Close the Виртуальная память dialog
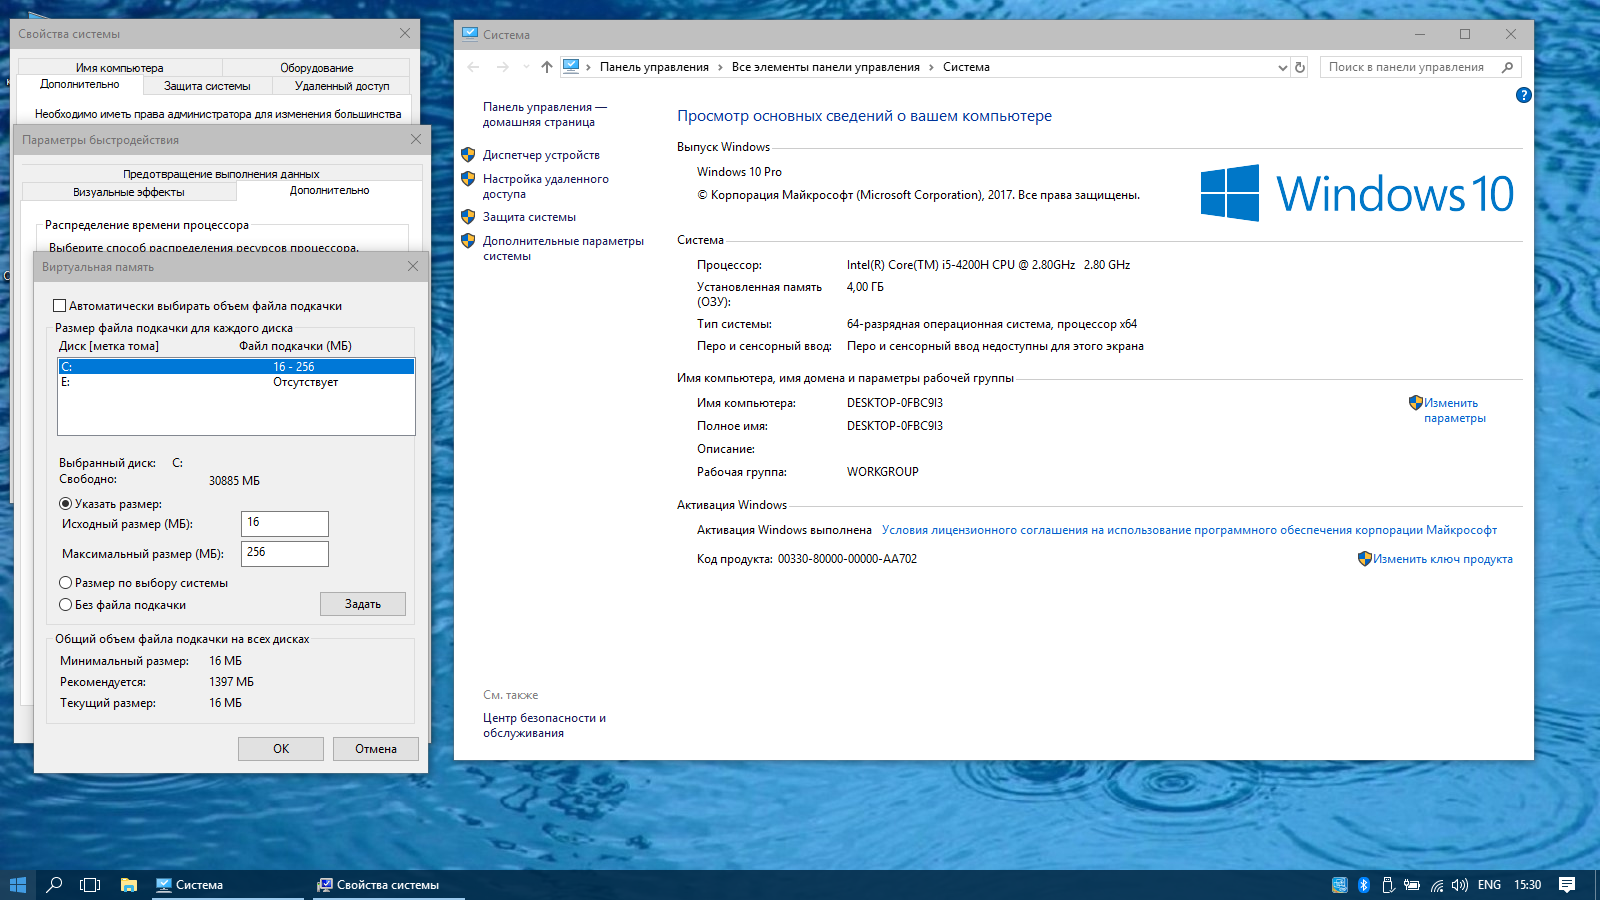1600x900 pixels. 413,266
